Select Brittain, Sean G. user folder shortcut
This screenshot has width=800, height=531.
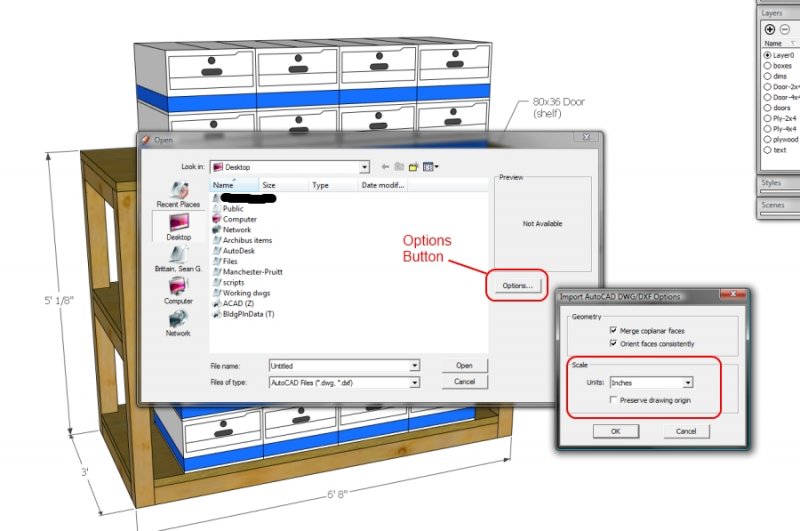click(x=178, y=259)
